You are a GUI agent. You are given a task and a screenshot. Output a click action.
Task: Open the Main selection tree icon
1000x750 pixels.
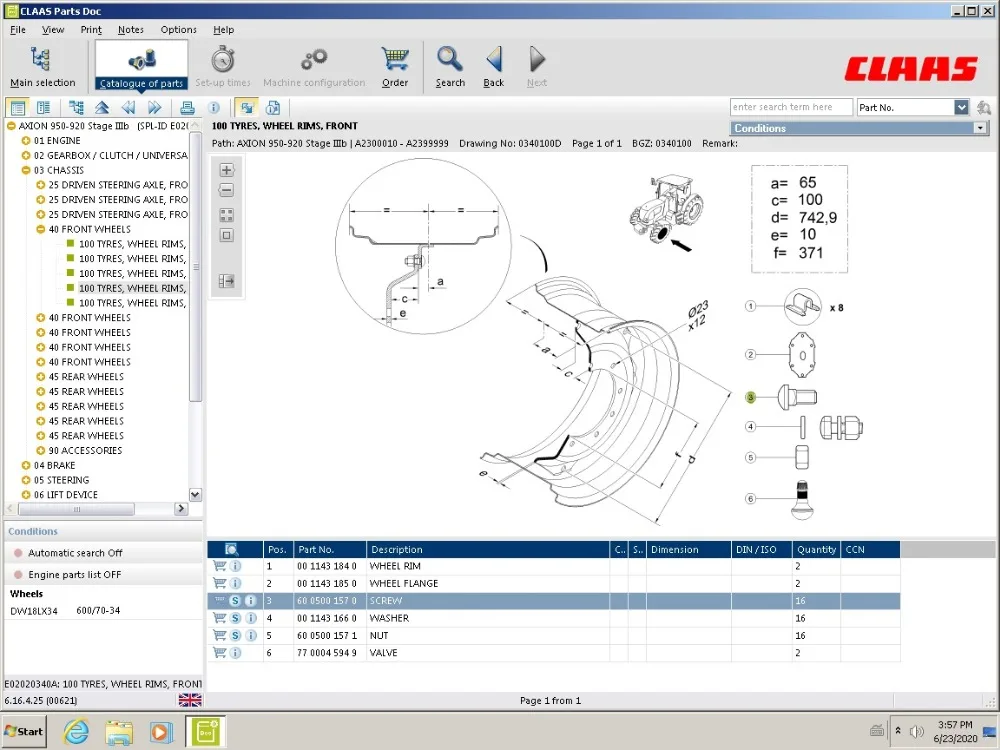(41, 59)
